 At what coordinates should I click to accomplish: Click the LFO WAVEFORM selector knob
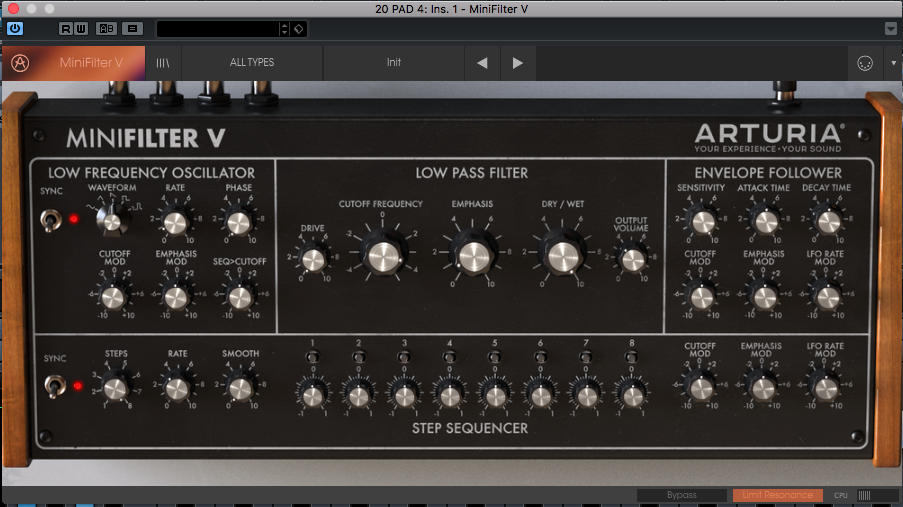tap(112, 221)
